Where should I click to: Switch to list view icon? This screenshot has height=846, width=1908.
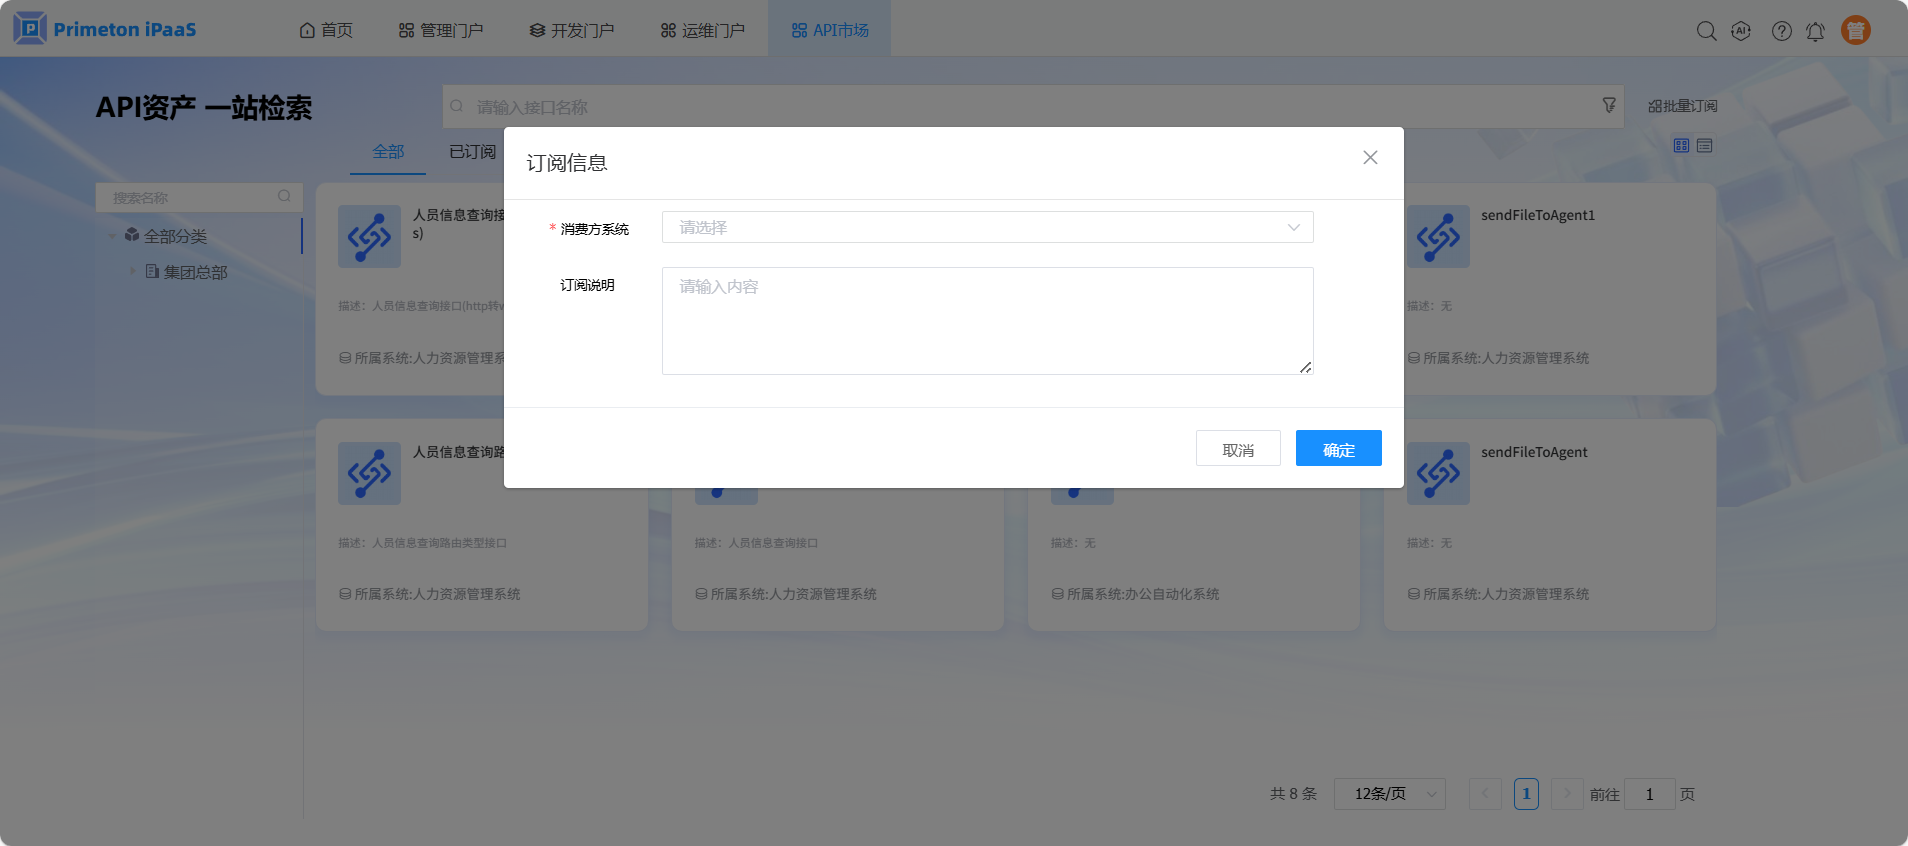[x=1705, y=146]
